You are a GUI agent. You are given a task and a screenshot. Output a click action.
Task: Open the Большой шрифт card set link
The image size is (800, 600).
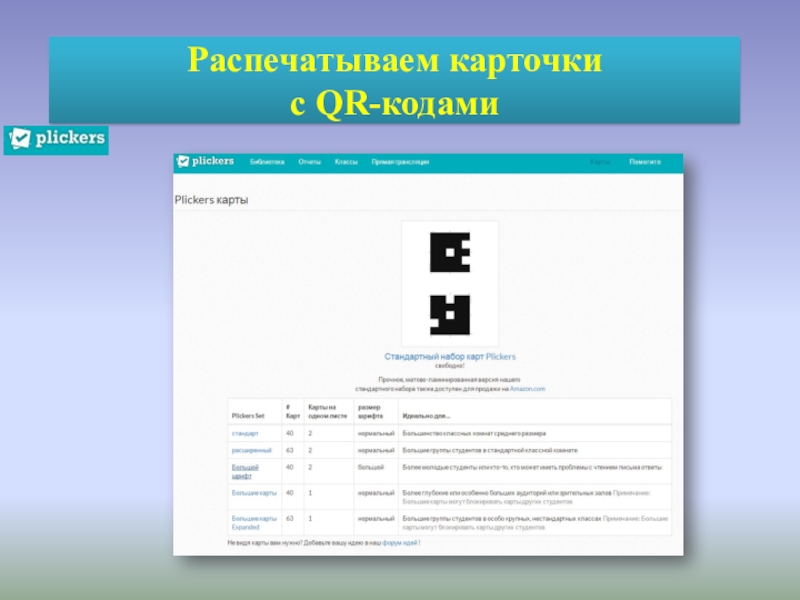click(x=245, y=471)
